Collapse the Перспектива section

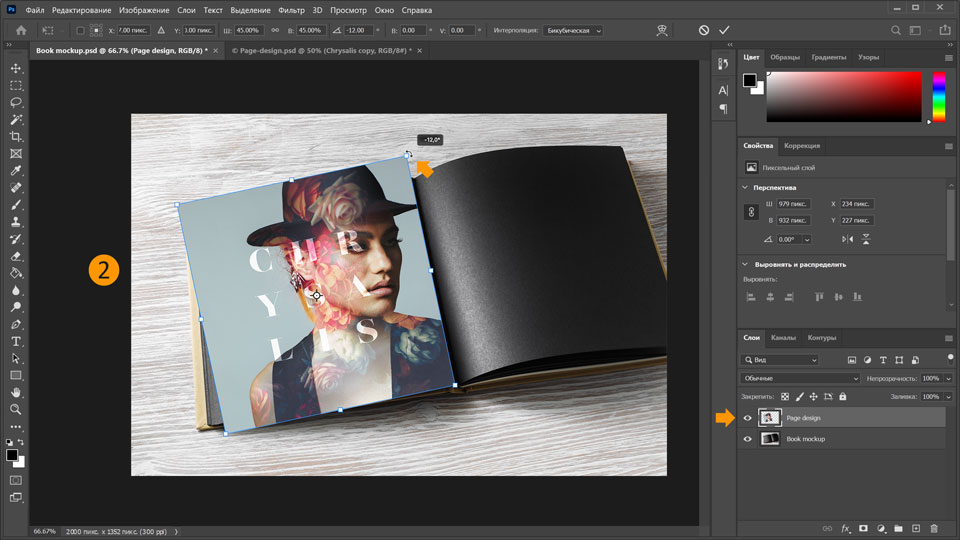[745, 187]
